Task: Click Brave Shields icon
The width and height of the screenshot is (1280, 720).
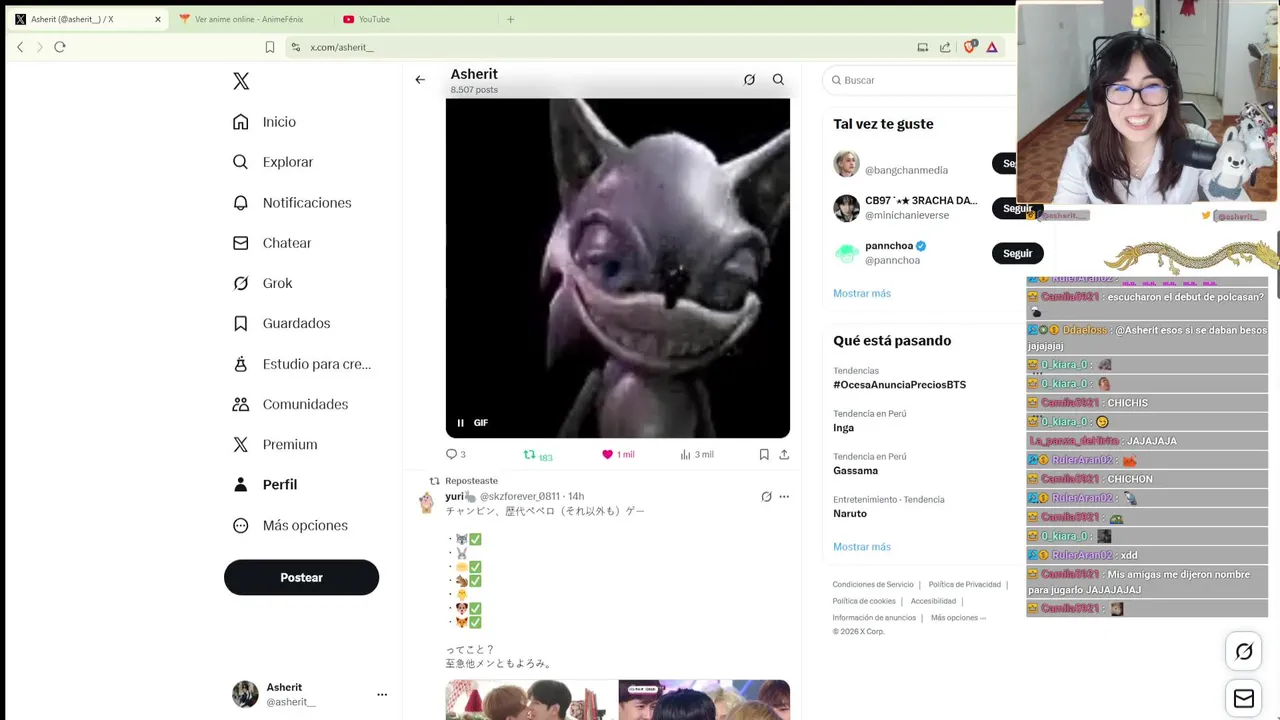Action: [x=969, y=47]
